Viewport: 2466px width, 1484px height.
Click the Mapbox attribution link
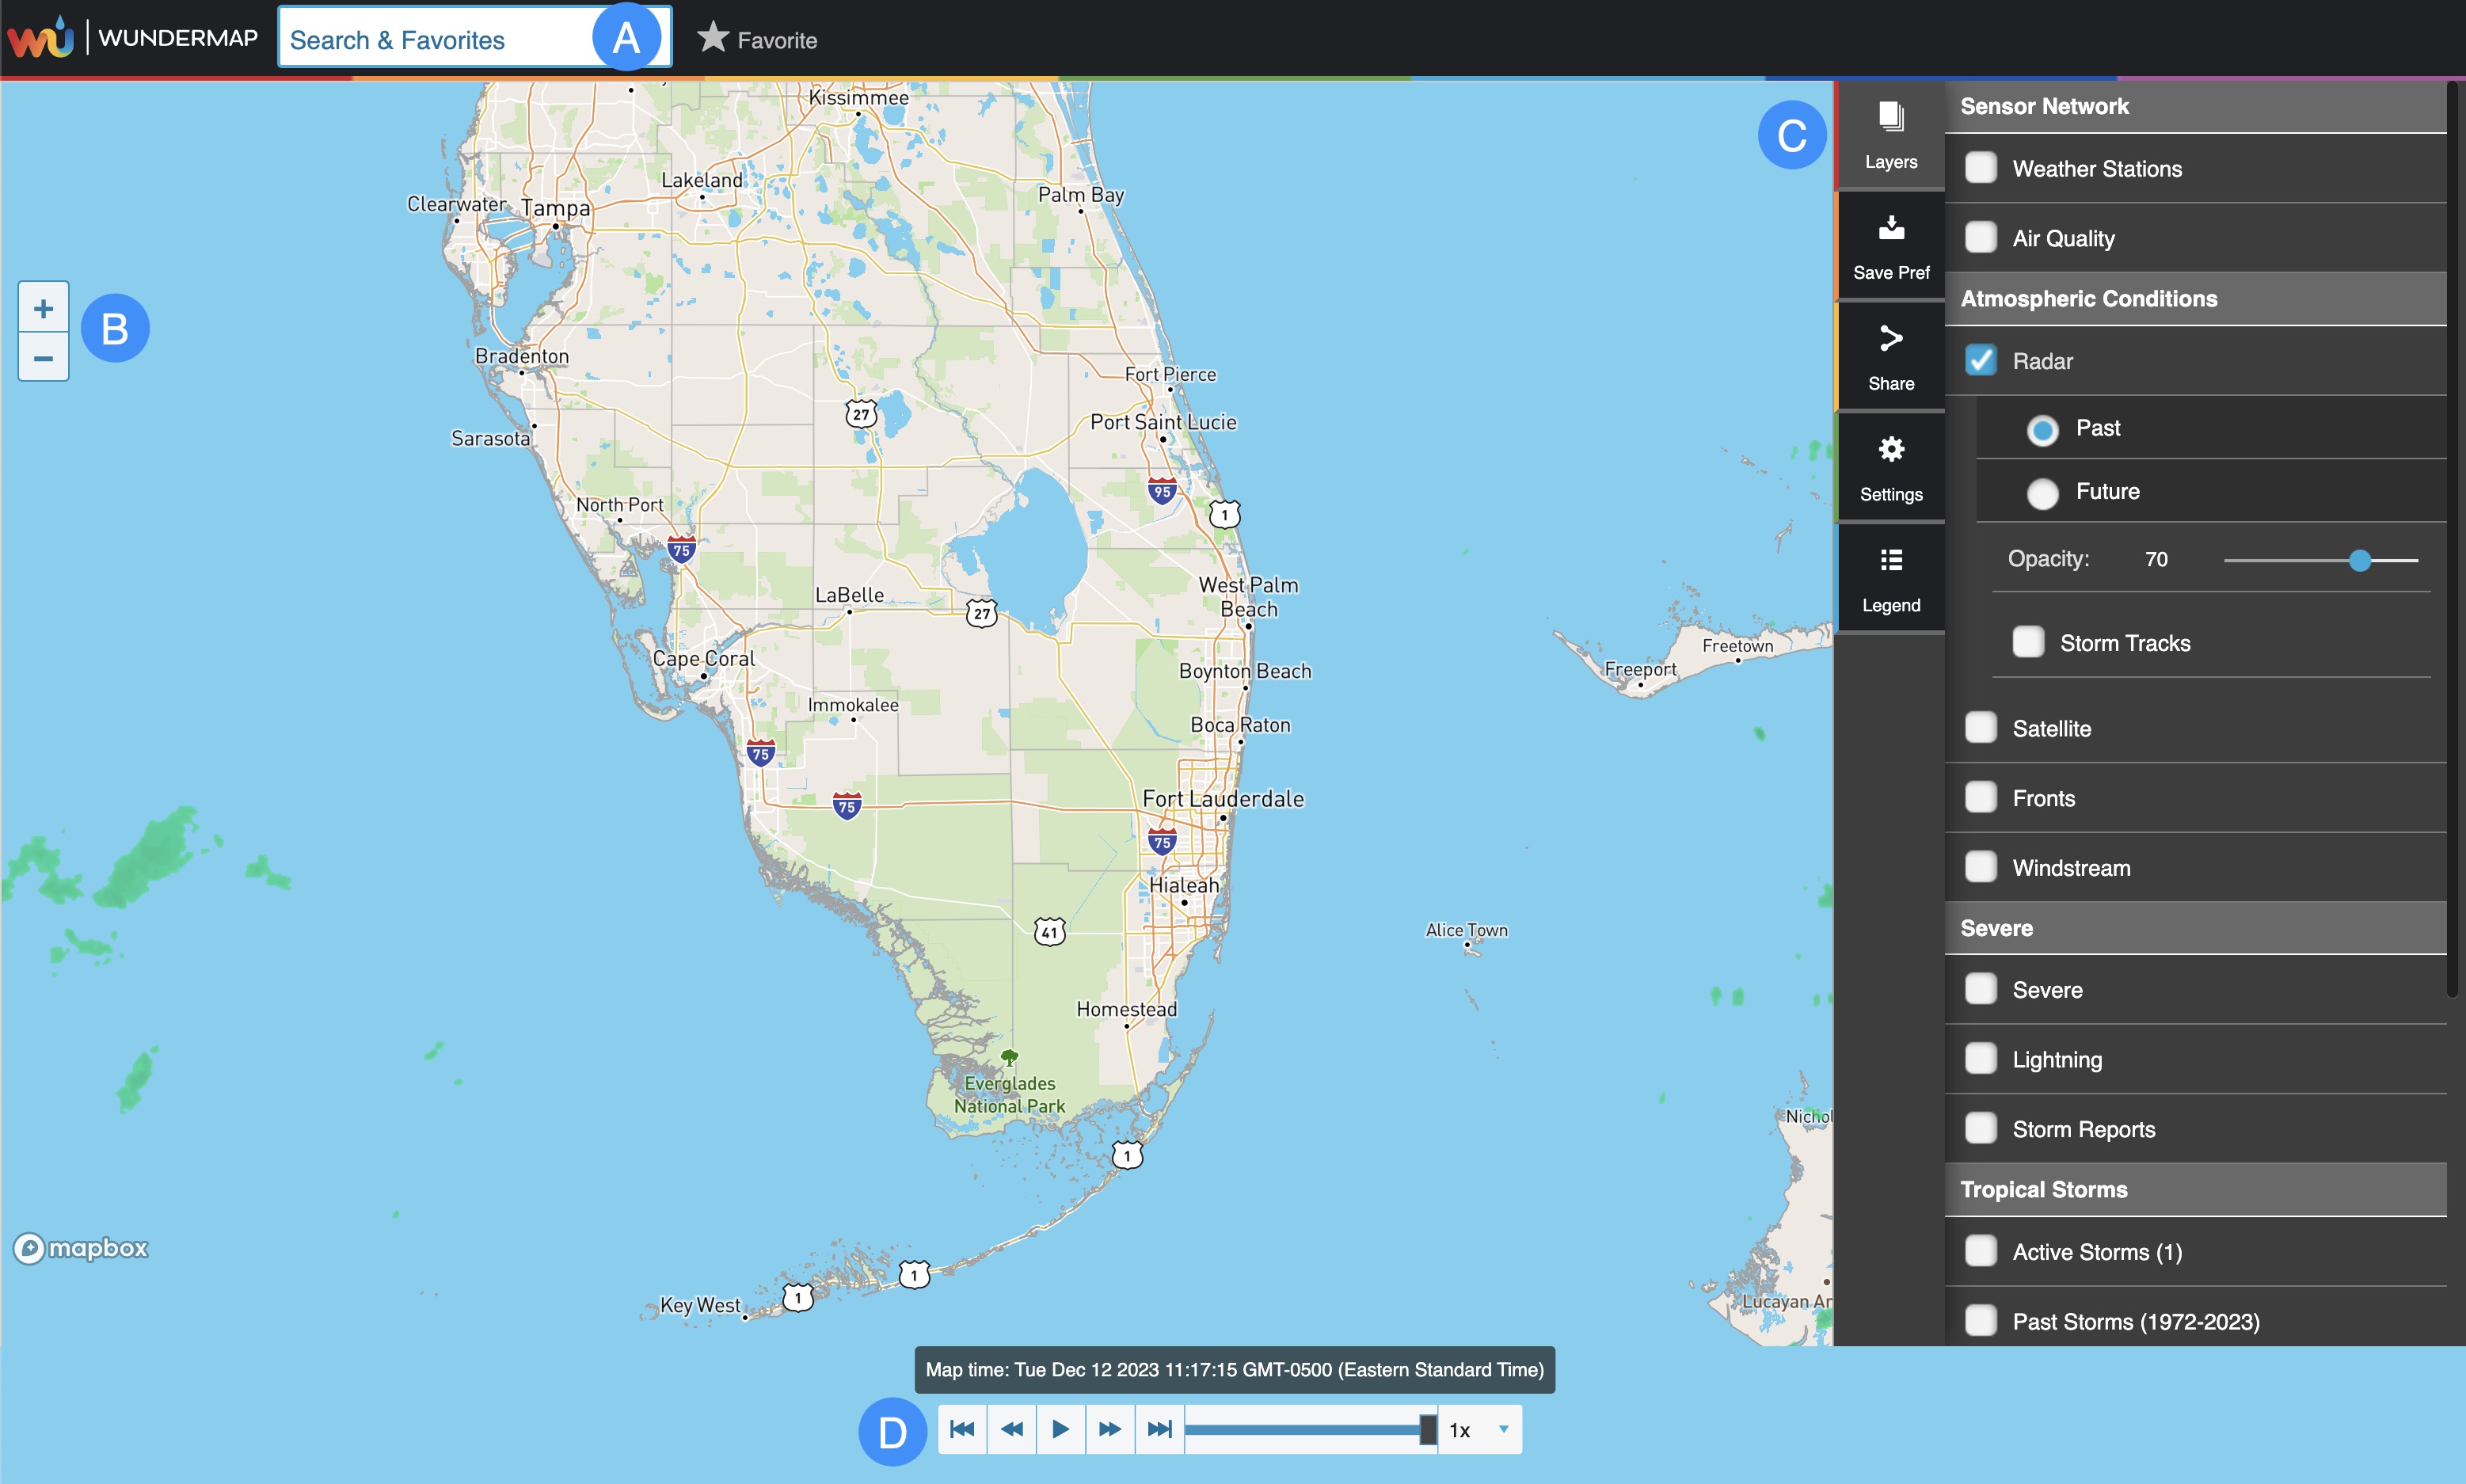pos(80,1248)
